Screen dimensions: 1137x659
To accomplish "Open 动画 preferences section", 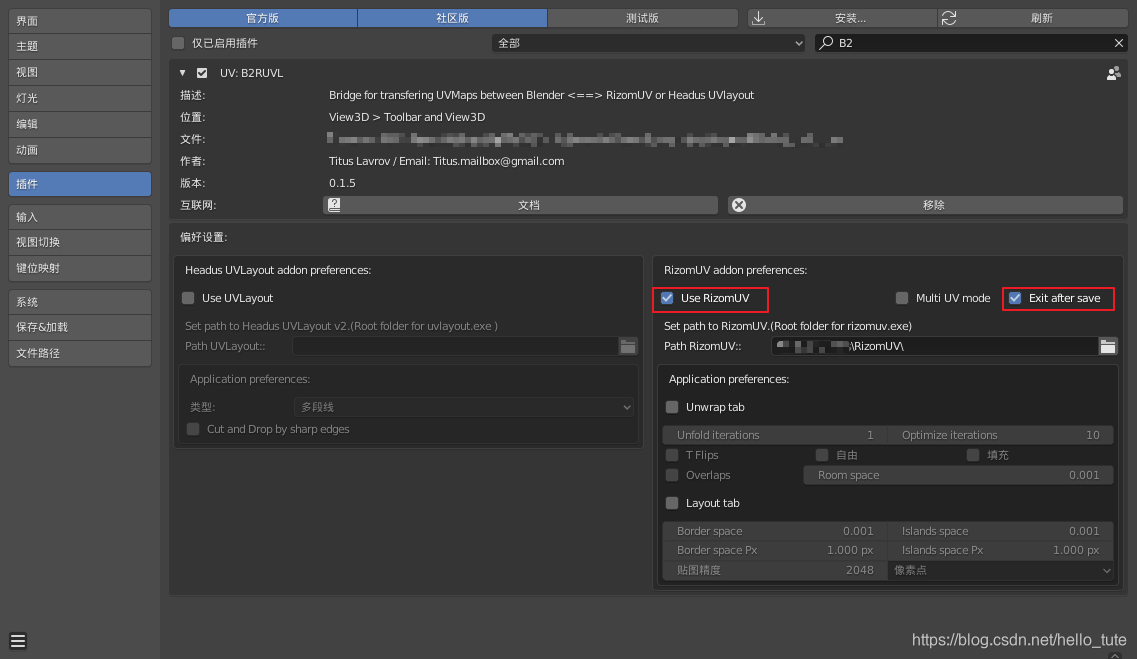I will [80, 150].
